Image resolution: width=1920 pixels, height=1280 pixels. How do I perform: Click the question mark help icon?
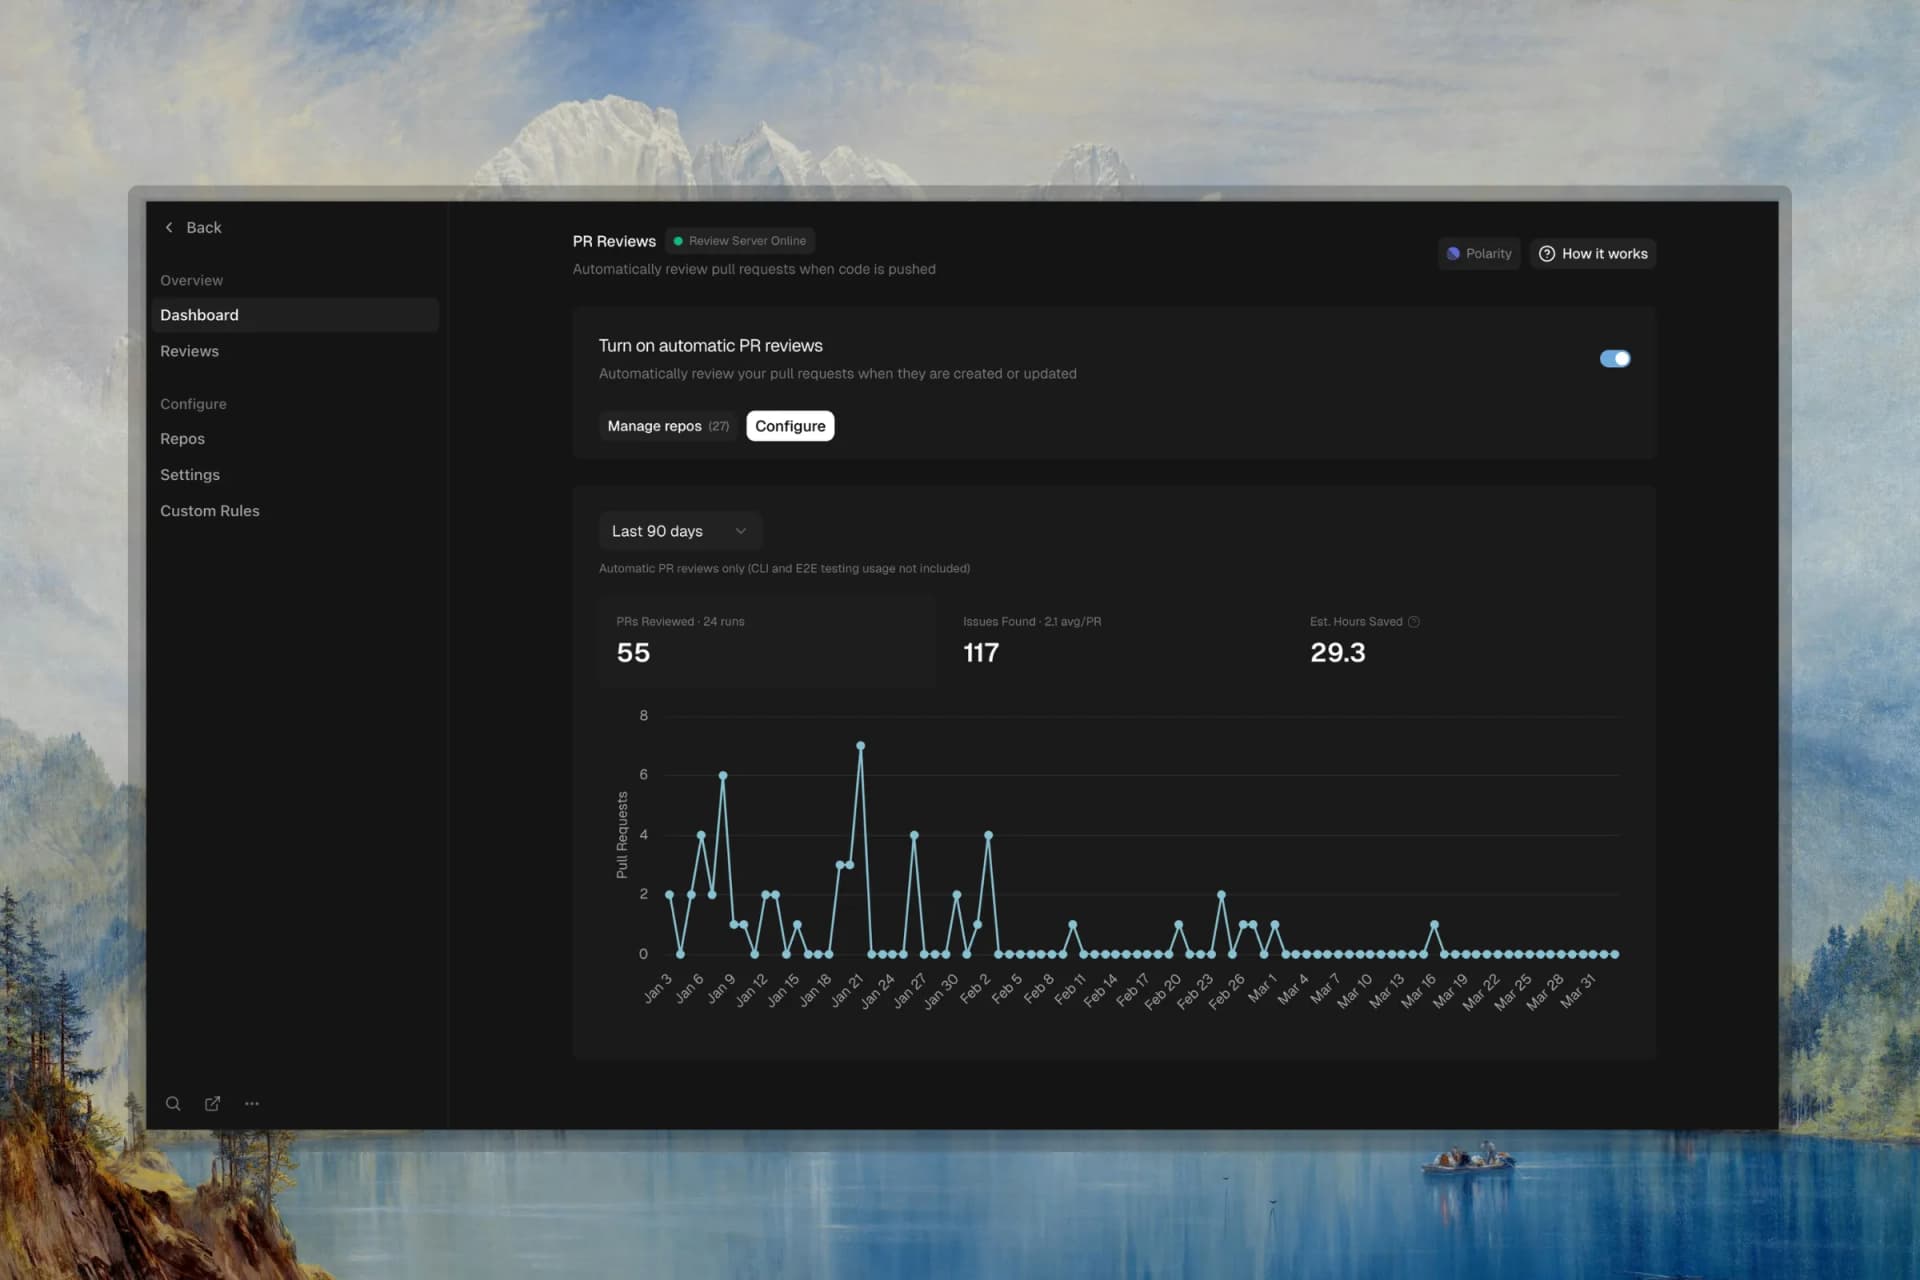coord(1548,253)
